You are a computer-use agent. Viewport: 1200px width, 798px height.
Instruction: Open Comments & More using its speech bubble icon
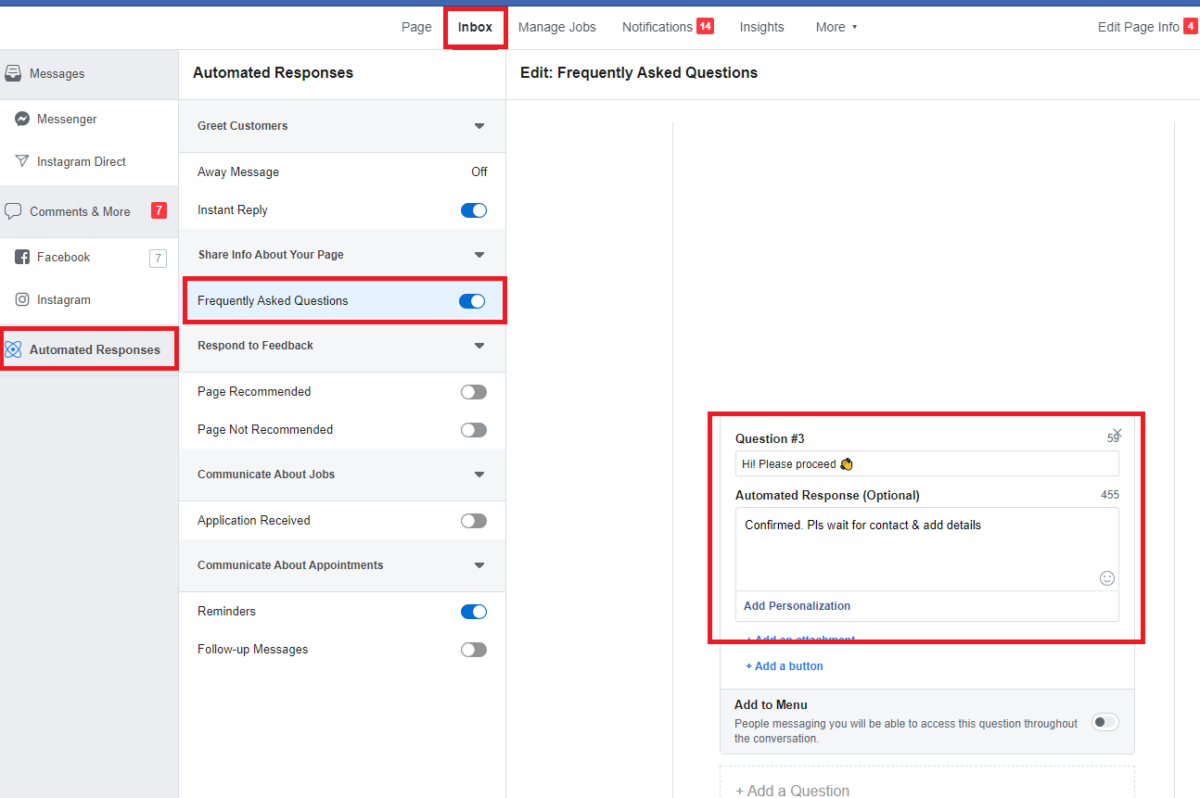[14, 210]
